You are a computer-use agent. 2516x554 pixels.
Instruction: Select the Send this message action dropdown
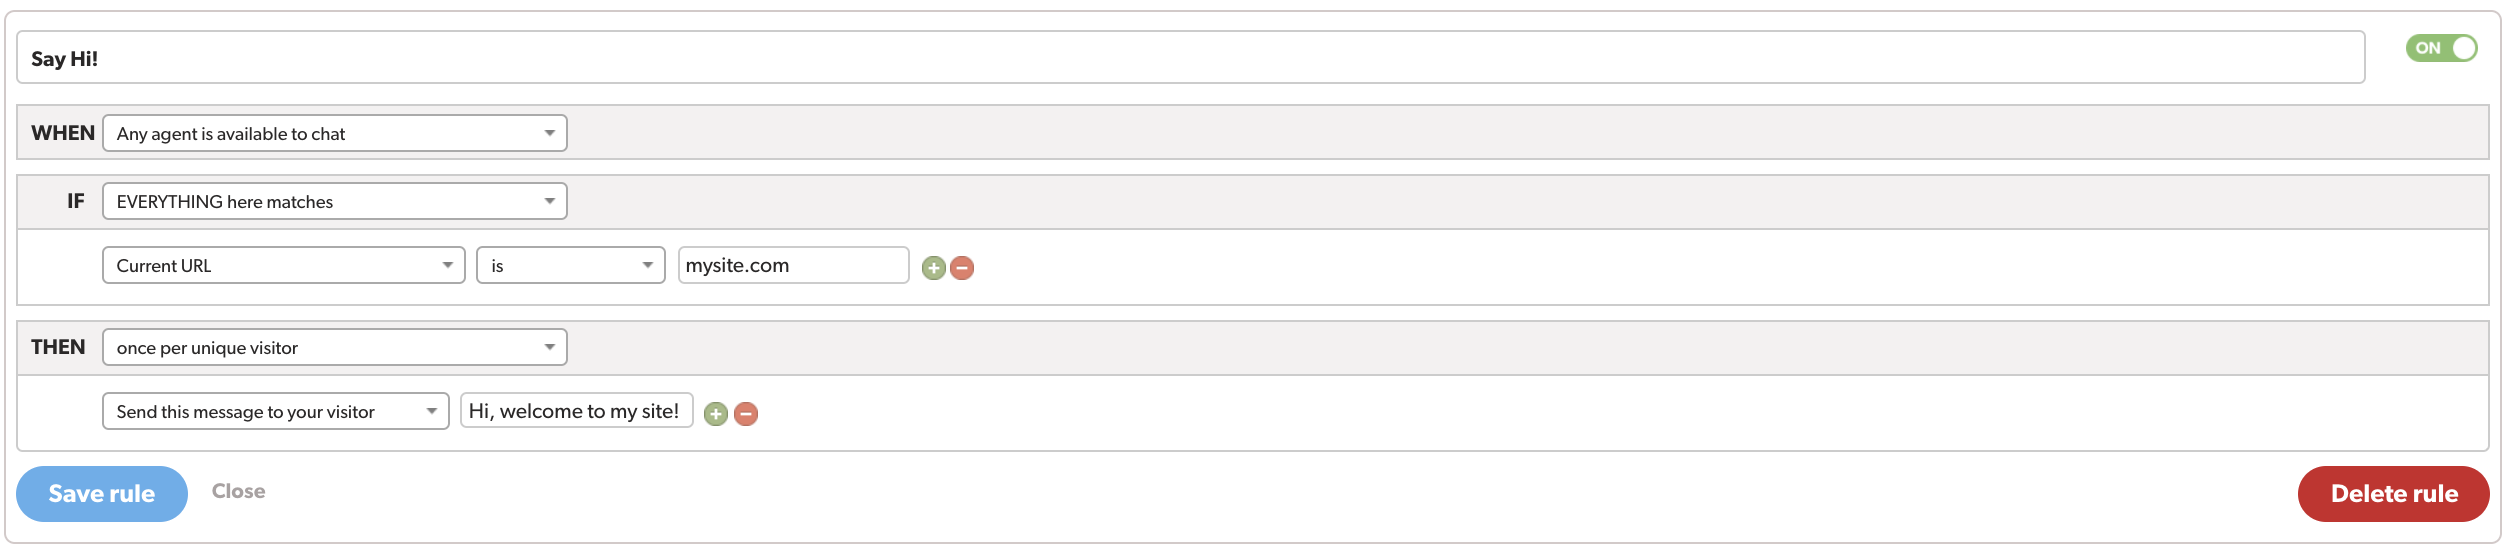click(x=276, y=411)
